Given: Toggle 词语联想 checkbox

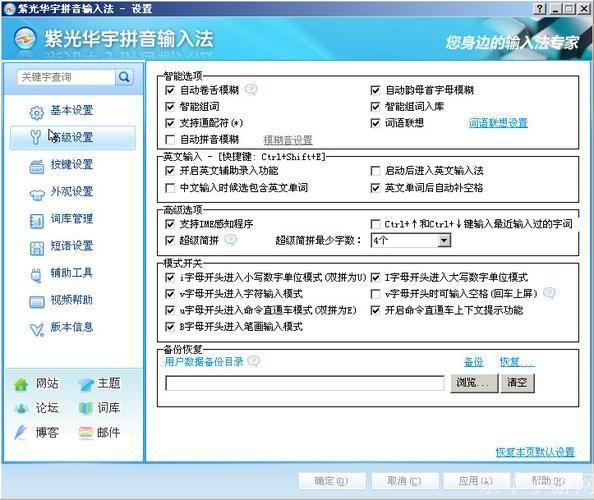Looking at the screenshot, I should pos(375,123).
